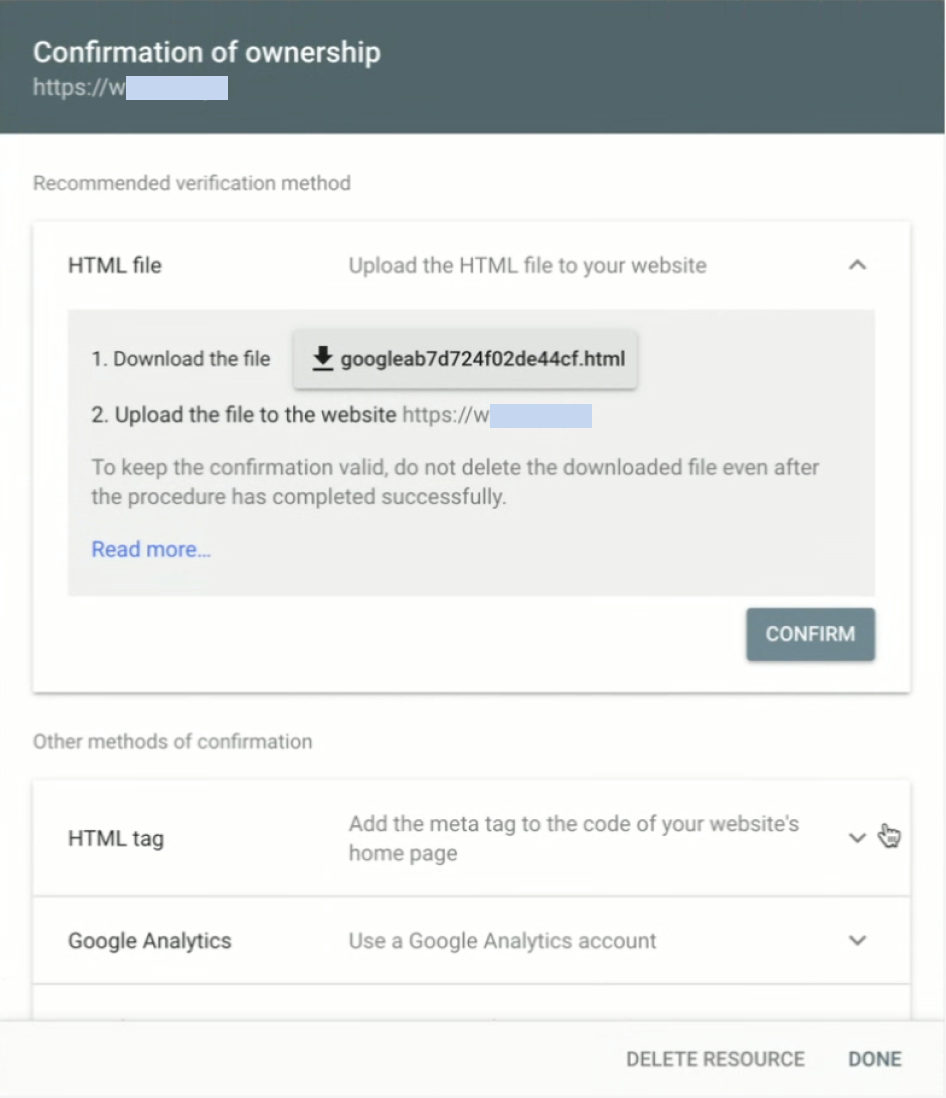The height and width of the screenshot is (1098, 946).
Task: Click the Confirmation of ownership heading
Action: tap(207, 52)
